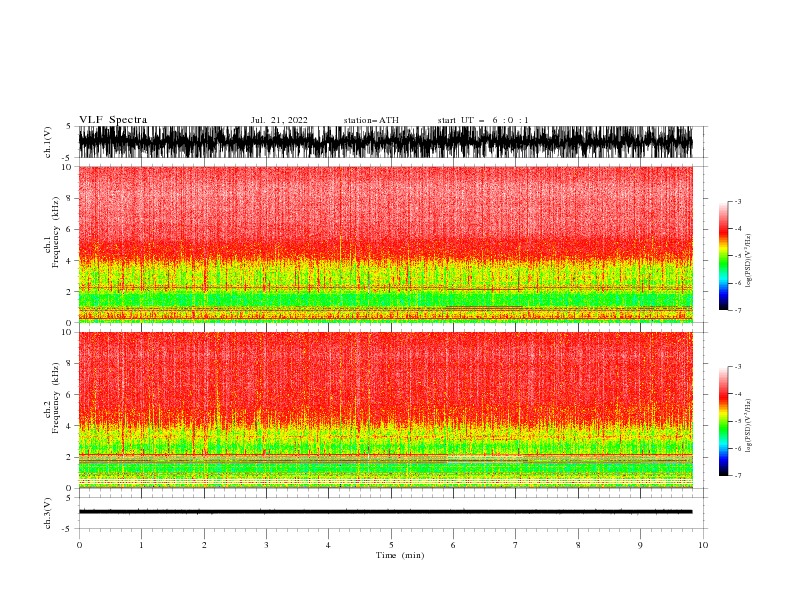Click the "-3" tick on ch.1 colorbar

[738, 201]
